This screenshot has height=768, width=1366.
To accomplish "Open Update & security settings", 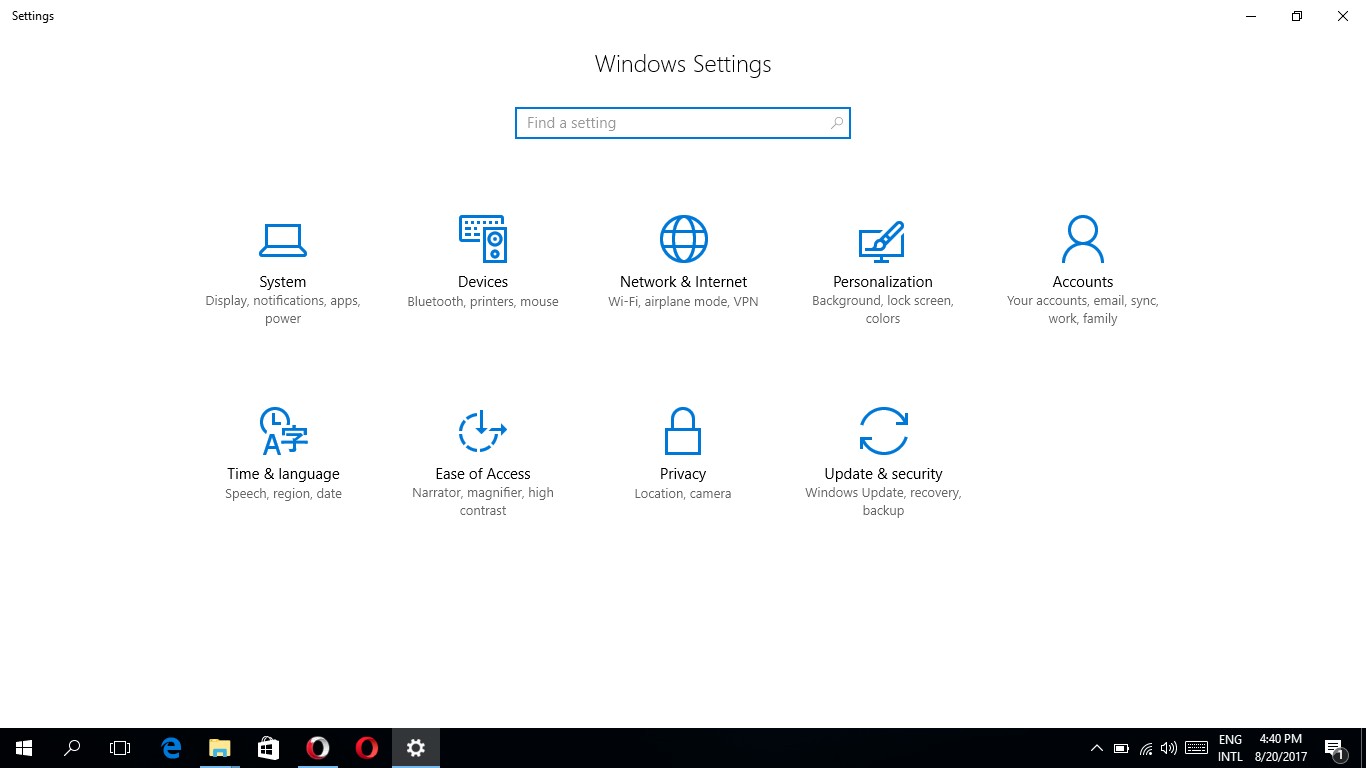I will coord(883,463).
